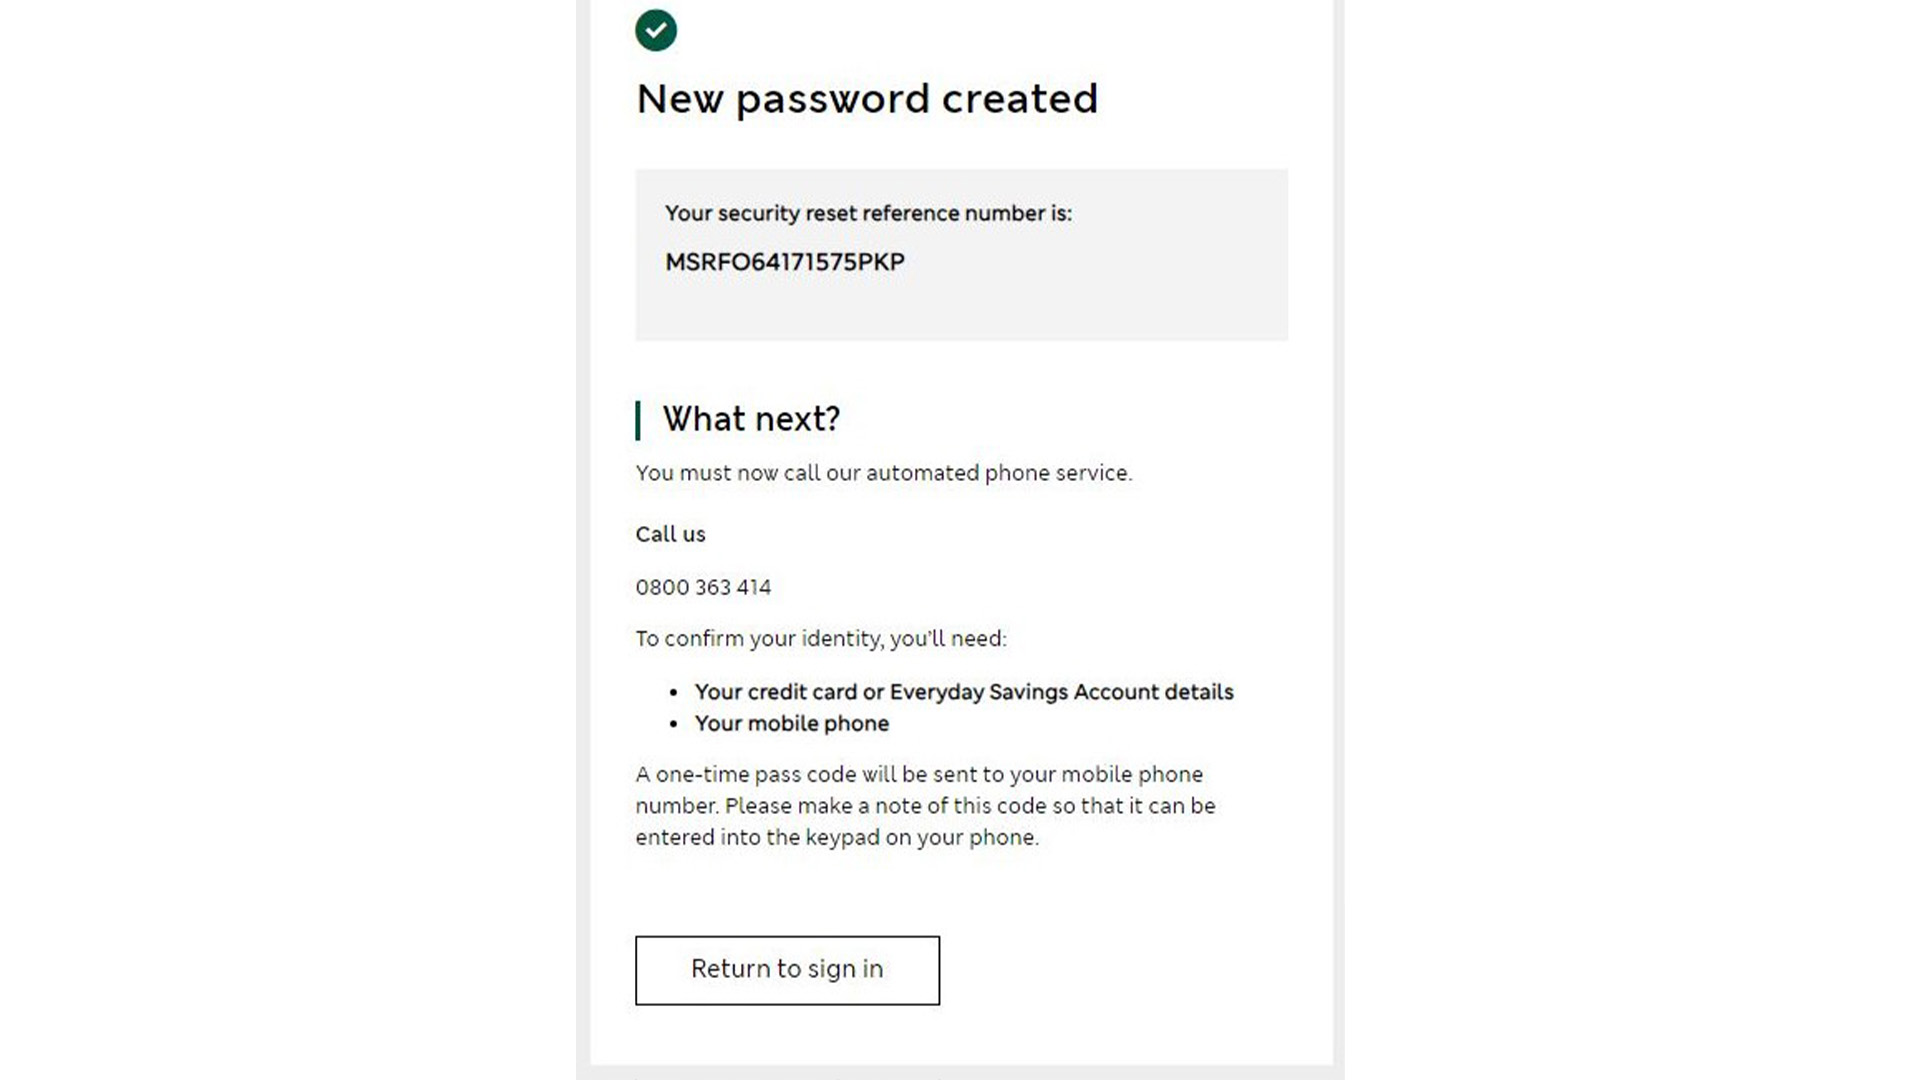Click the 'New password created' heading
1920x1080 pixels.
866,98
